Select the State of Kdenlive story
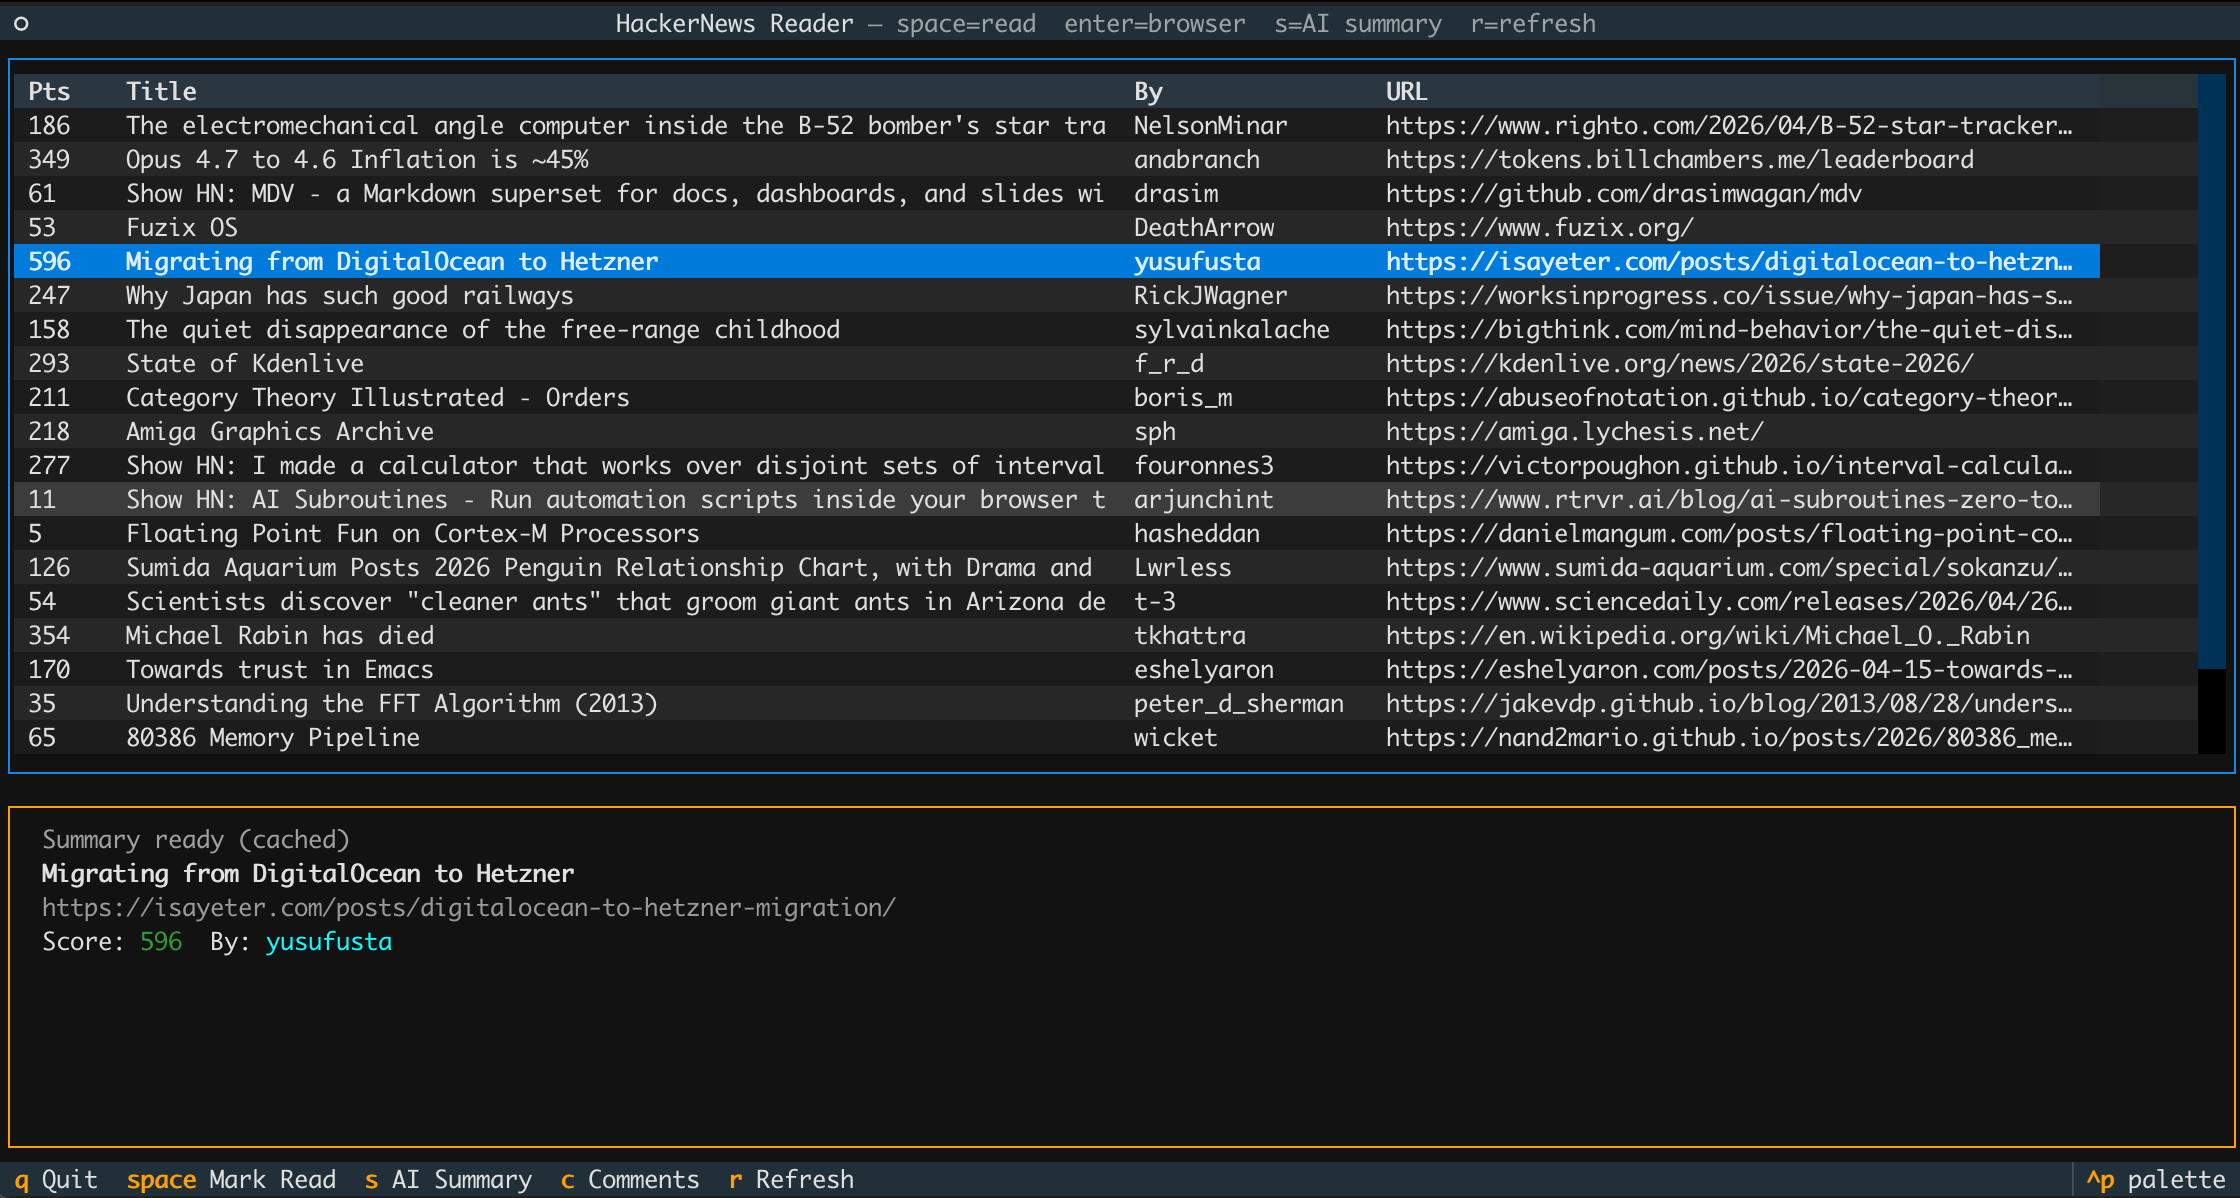The height and width of the screenshot is (1198, 2240). (245, 364)
